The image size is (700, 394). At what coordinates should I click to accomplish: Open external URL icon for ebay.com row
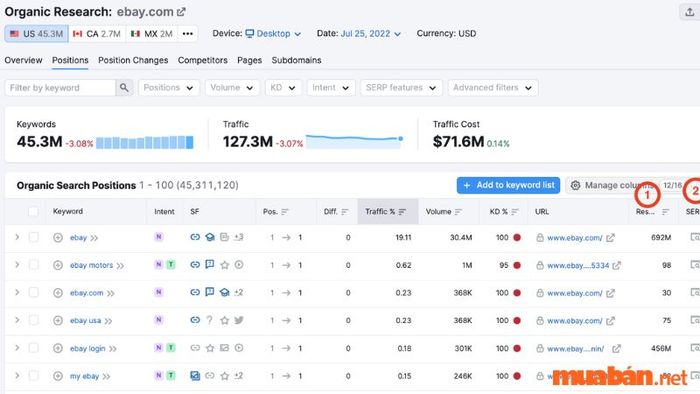tap(610, 293)
